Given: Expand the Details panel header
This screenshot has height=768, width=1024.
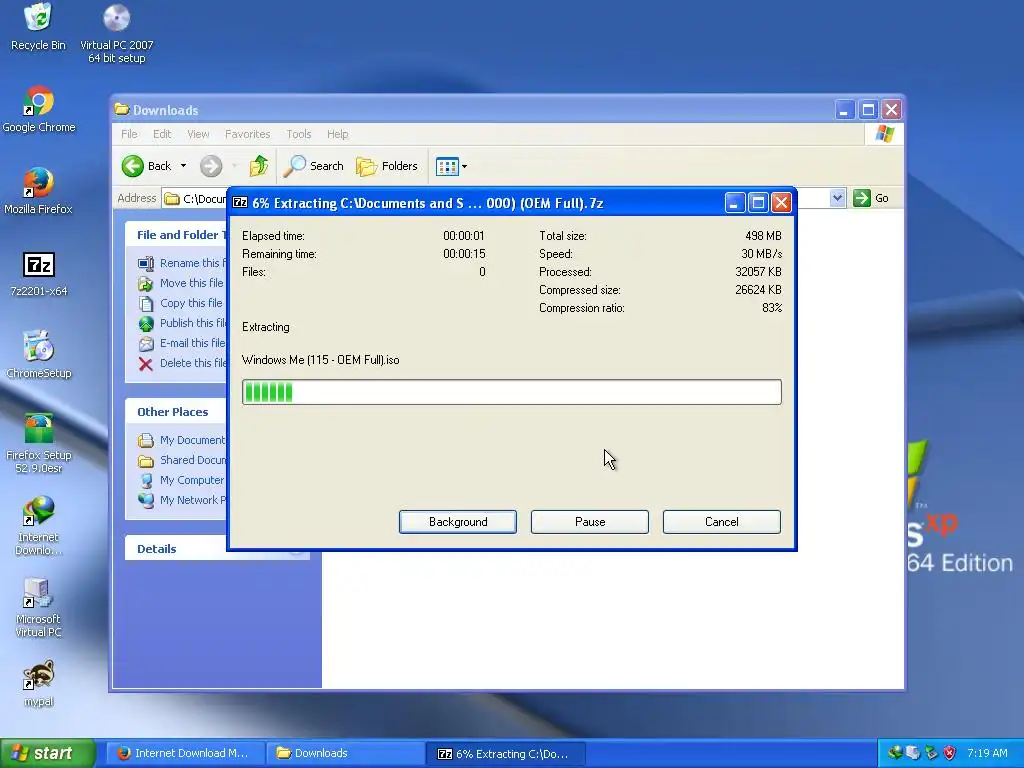Looking at the screenshot, I should coord(217,549).
